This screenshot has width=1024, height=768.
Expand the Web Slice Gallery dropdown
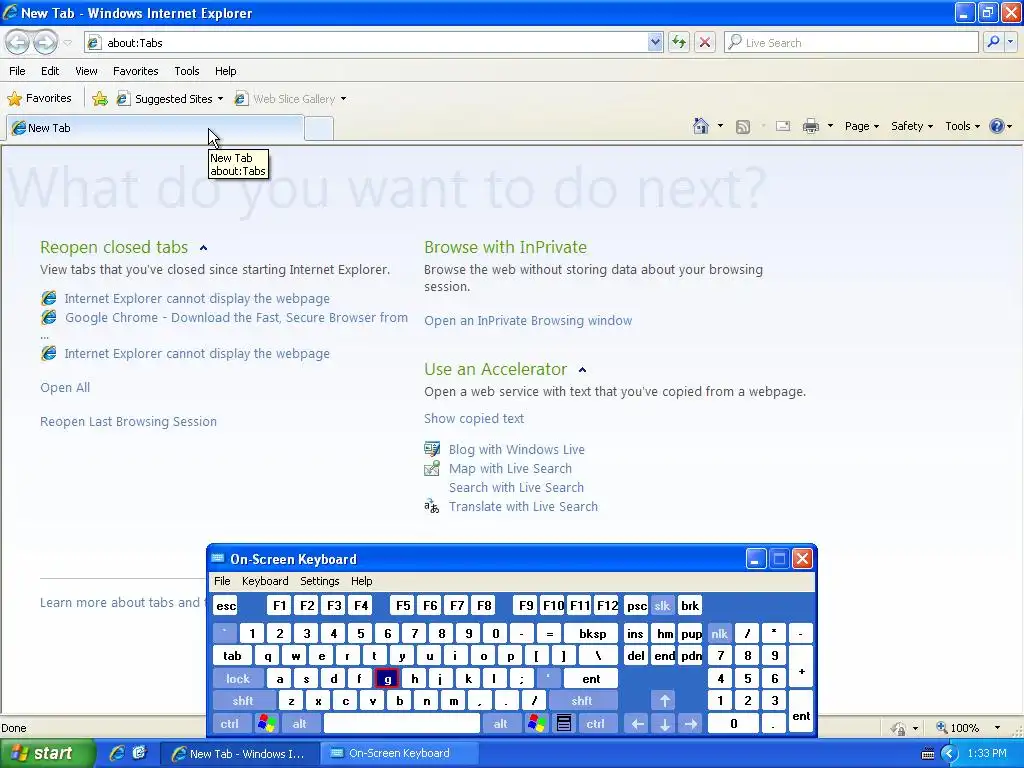[x=344, y=99]
